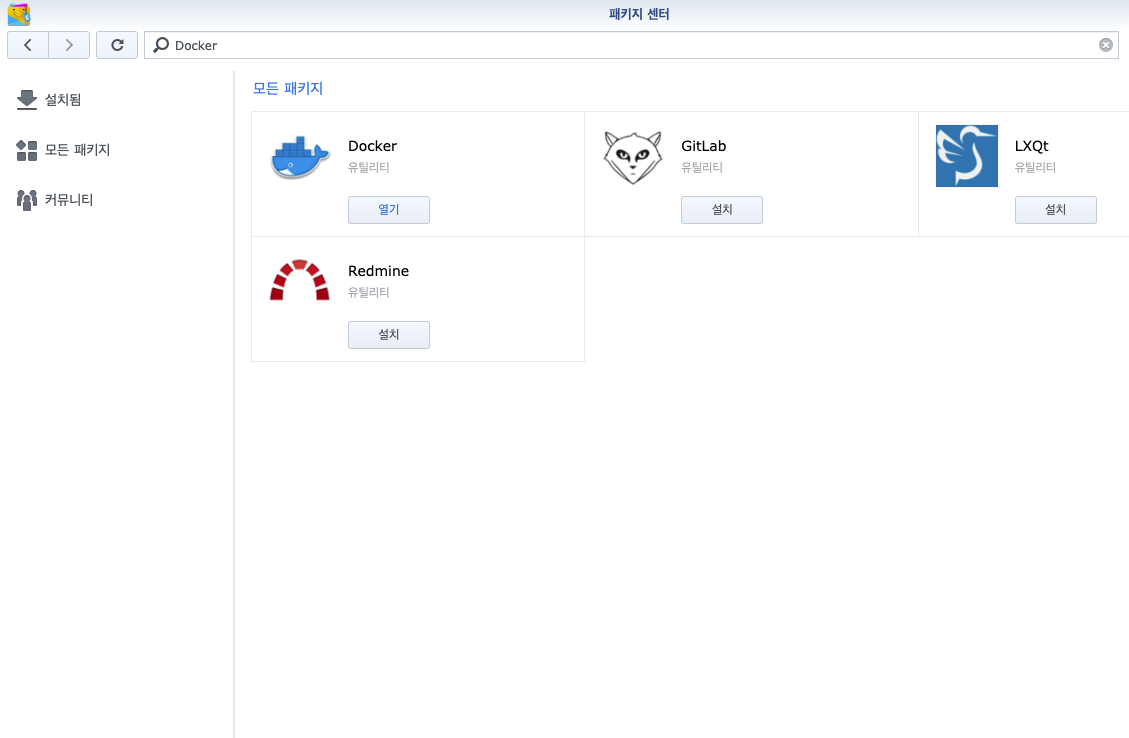
Task: Focus the search field containing Docker
Action: 631,45
